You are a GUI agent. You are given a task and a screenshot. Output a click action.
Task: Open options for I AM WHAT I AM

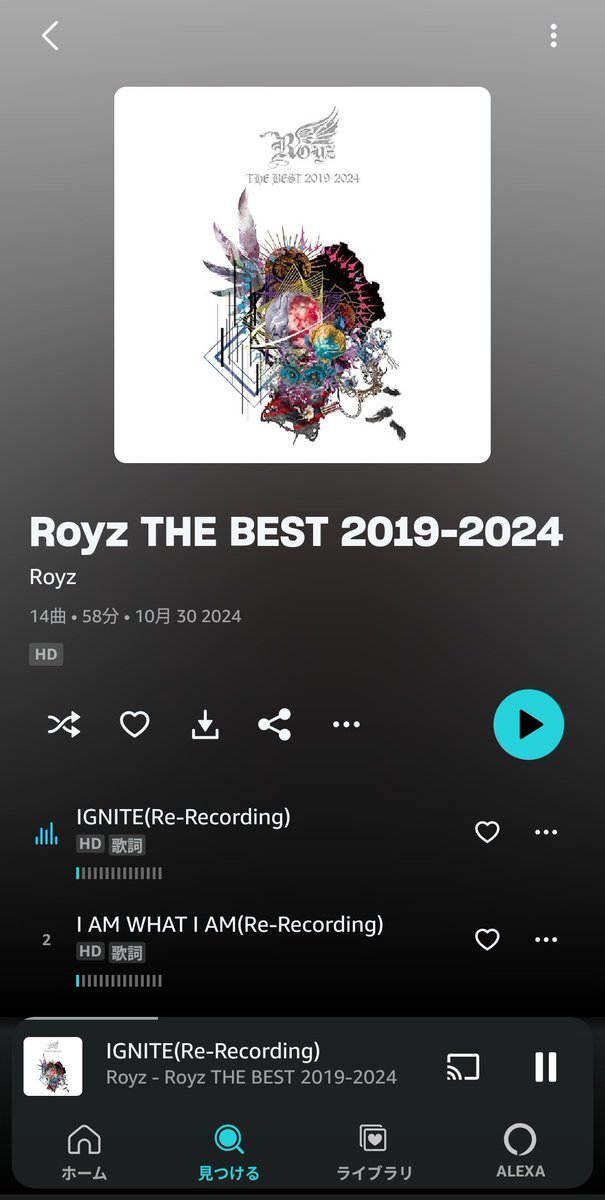(x=546, y=939)
